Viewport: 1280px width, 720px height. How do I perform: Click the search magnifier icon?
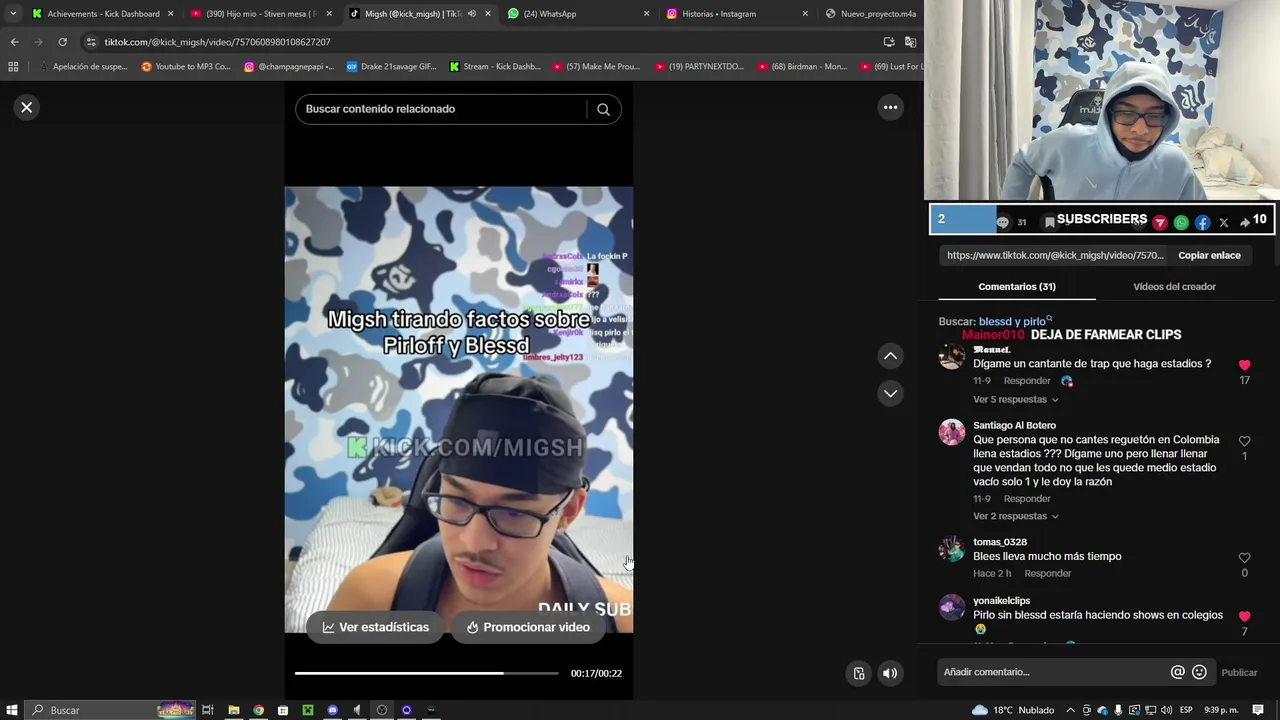pyautogui.click(x=603, y=109)
